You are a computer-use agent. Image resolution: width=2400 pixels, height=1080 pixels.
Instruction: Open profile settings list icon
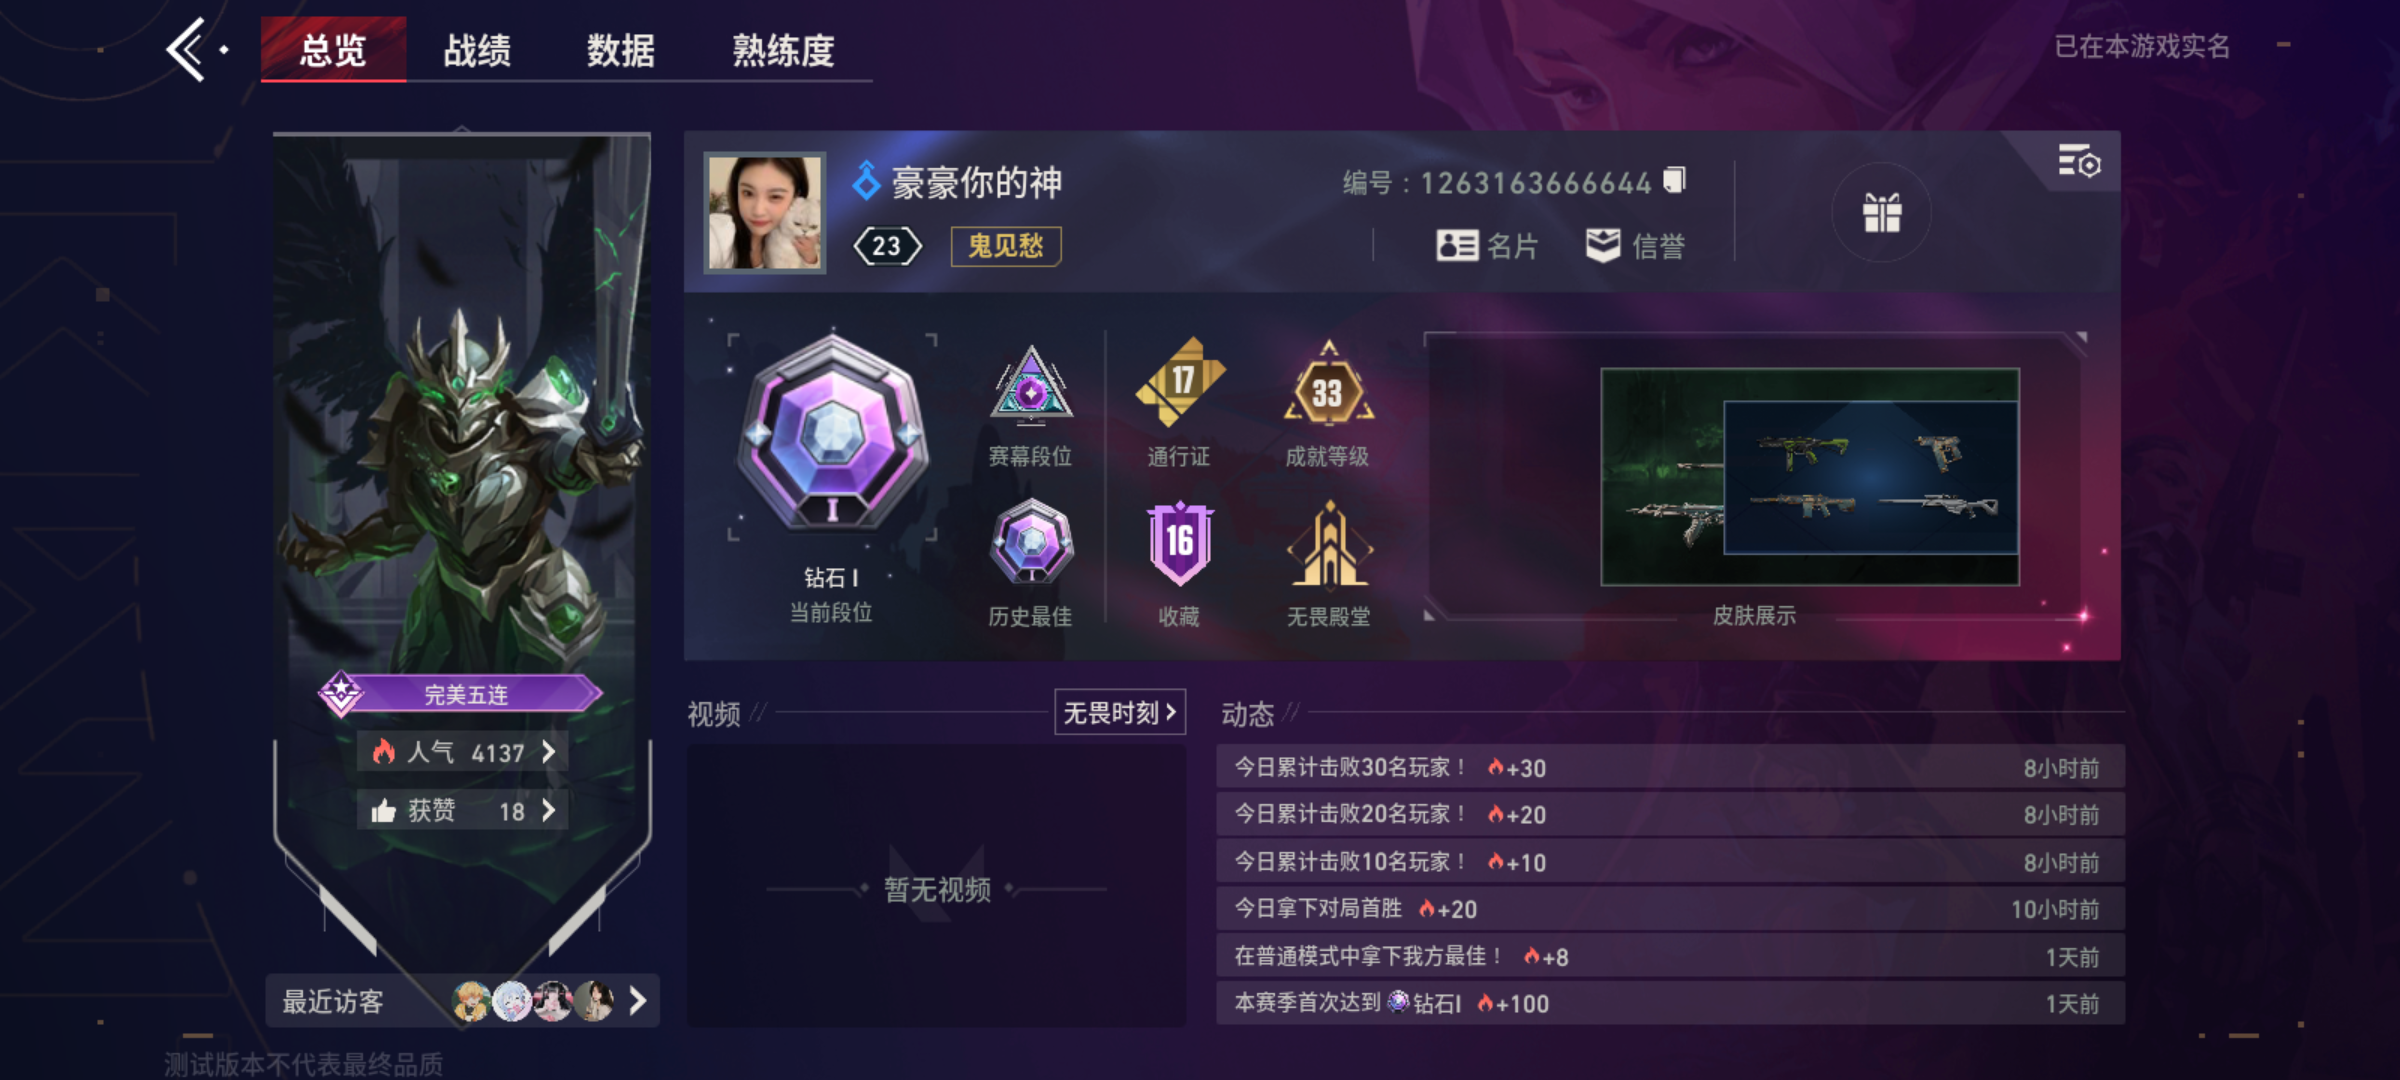[2079, 161]
